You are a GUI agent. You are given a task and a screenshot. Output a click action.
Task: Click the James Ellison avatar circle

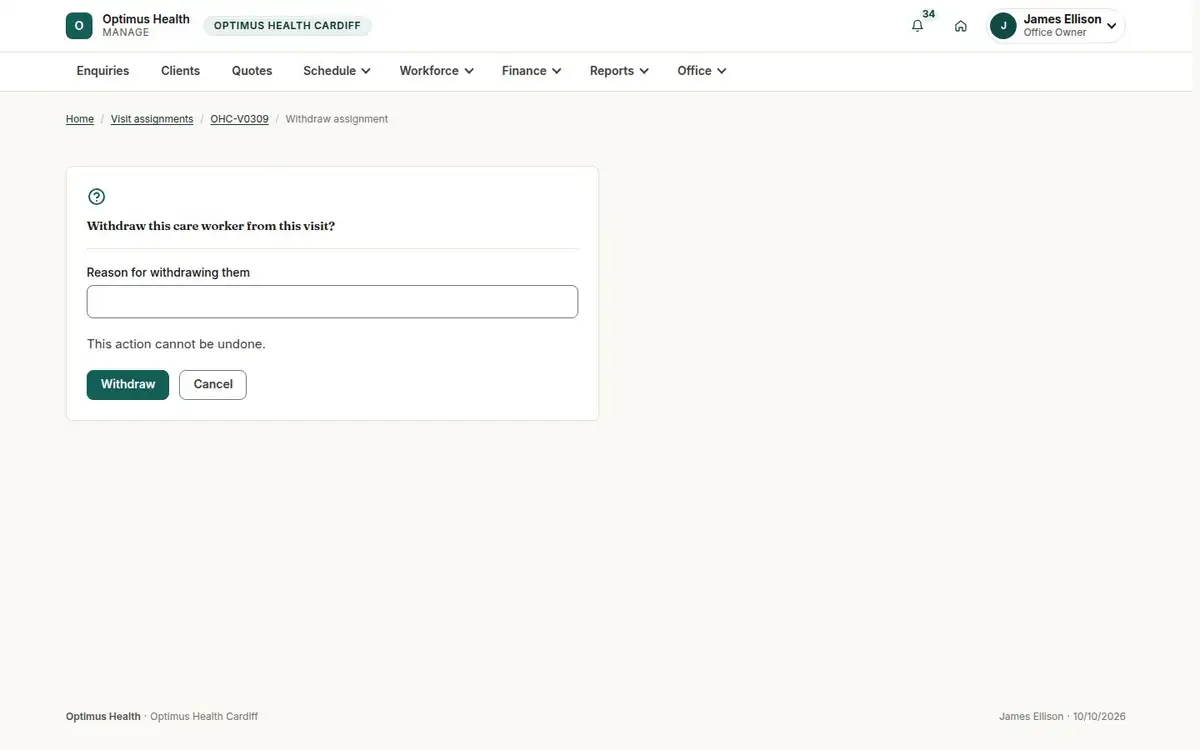click(1003, 26)
